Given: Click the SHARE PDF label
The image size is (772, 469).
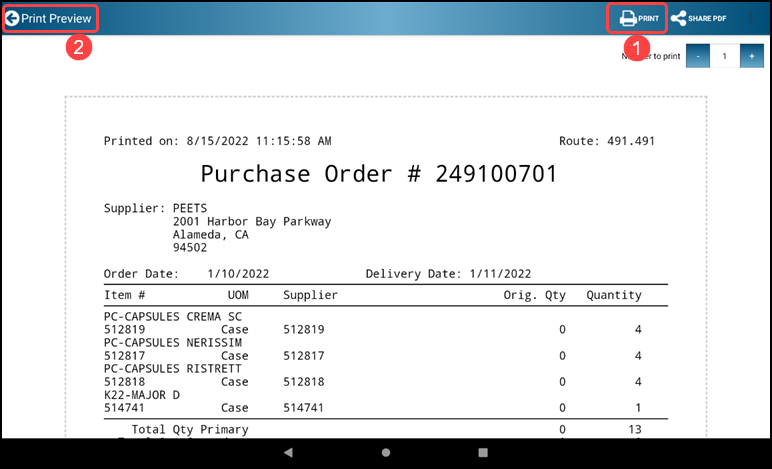Looking at the screenshot, I should pos(707,19).
